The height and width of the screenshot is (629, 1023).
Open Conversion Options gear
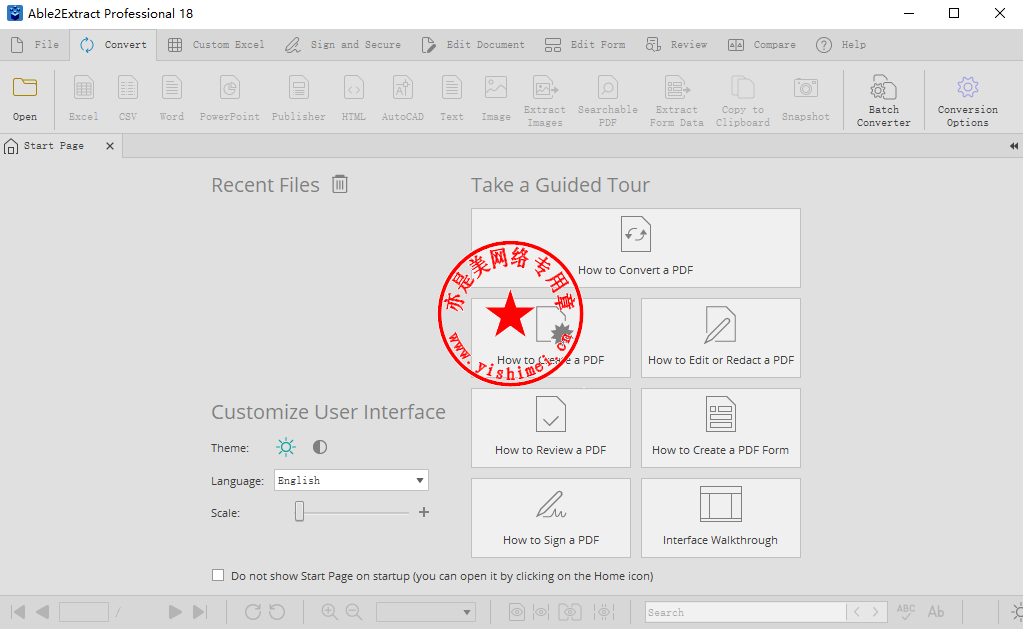click(968, 101)
